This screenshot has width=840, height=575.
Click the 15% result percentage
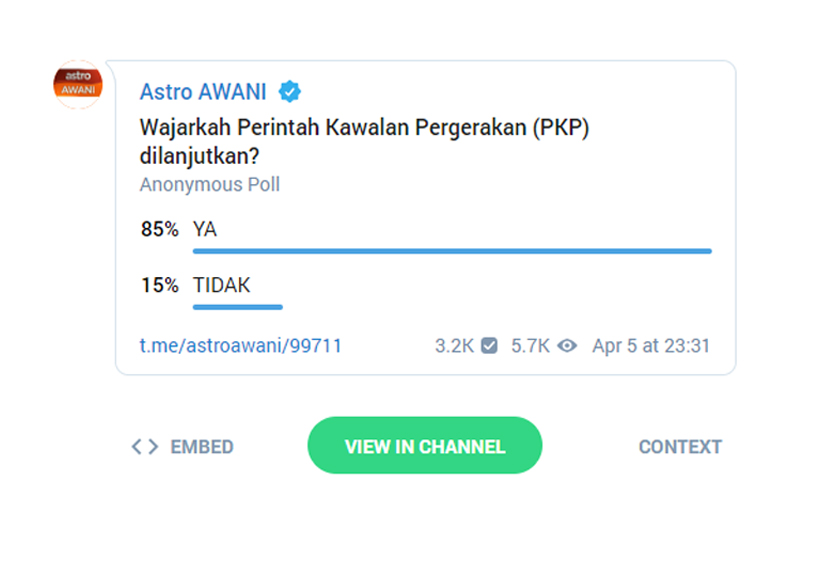point(159,285)
